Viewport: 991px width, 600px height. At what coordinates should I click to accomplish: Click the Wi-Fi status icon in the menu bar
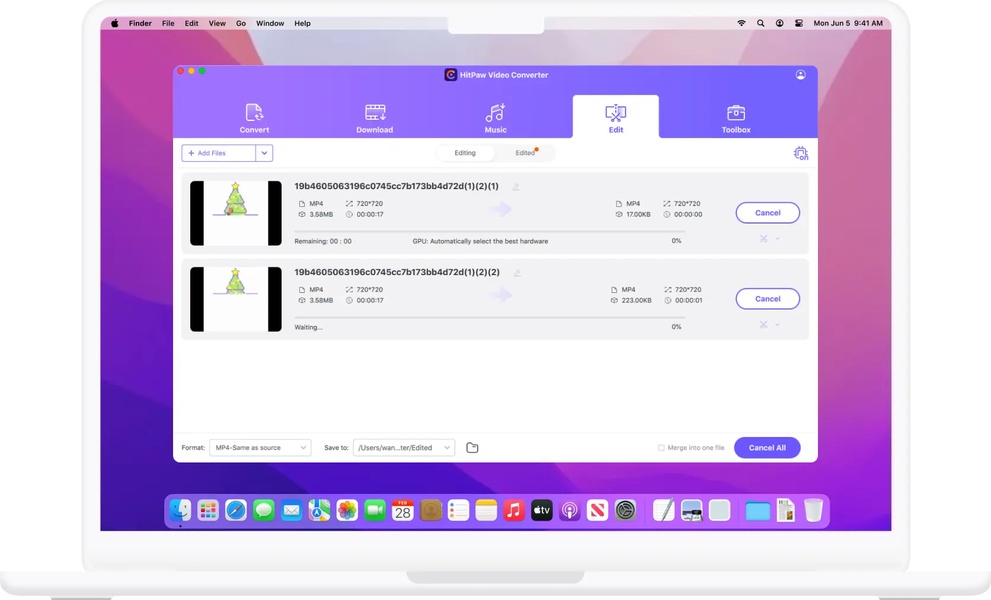(x=741, y=23)
